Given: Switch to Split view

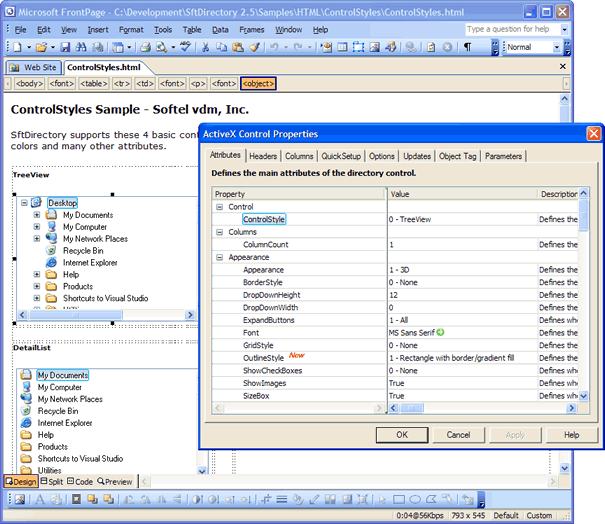Looking at the screenshot, I should (x=52, y=482).
